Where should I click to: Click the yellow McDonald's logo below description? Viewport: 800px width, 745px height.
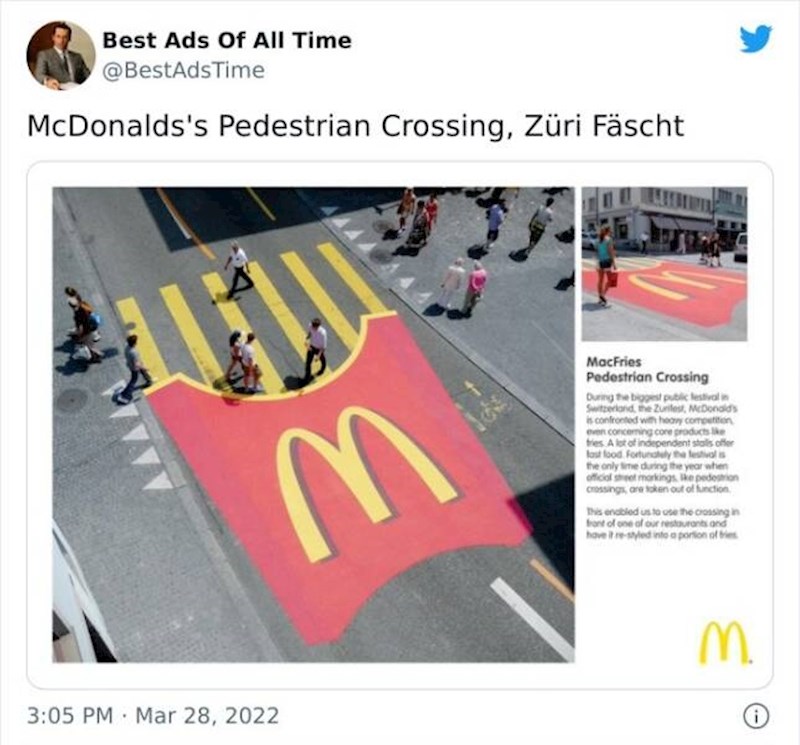click(x=723, y=642)
